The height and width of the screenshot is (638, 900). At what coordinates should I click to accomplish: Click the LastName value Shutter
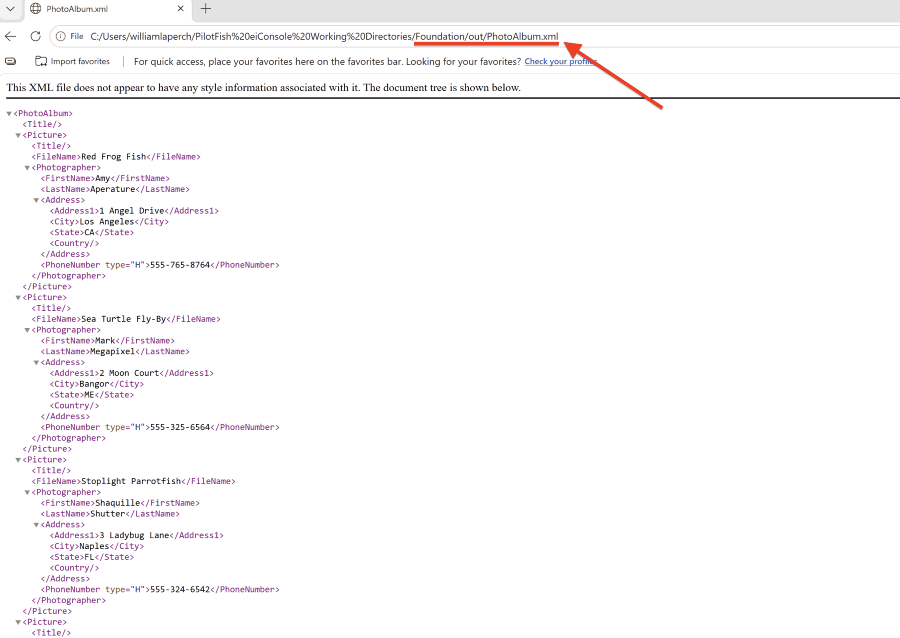point(108,514)
